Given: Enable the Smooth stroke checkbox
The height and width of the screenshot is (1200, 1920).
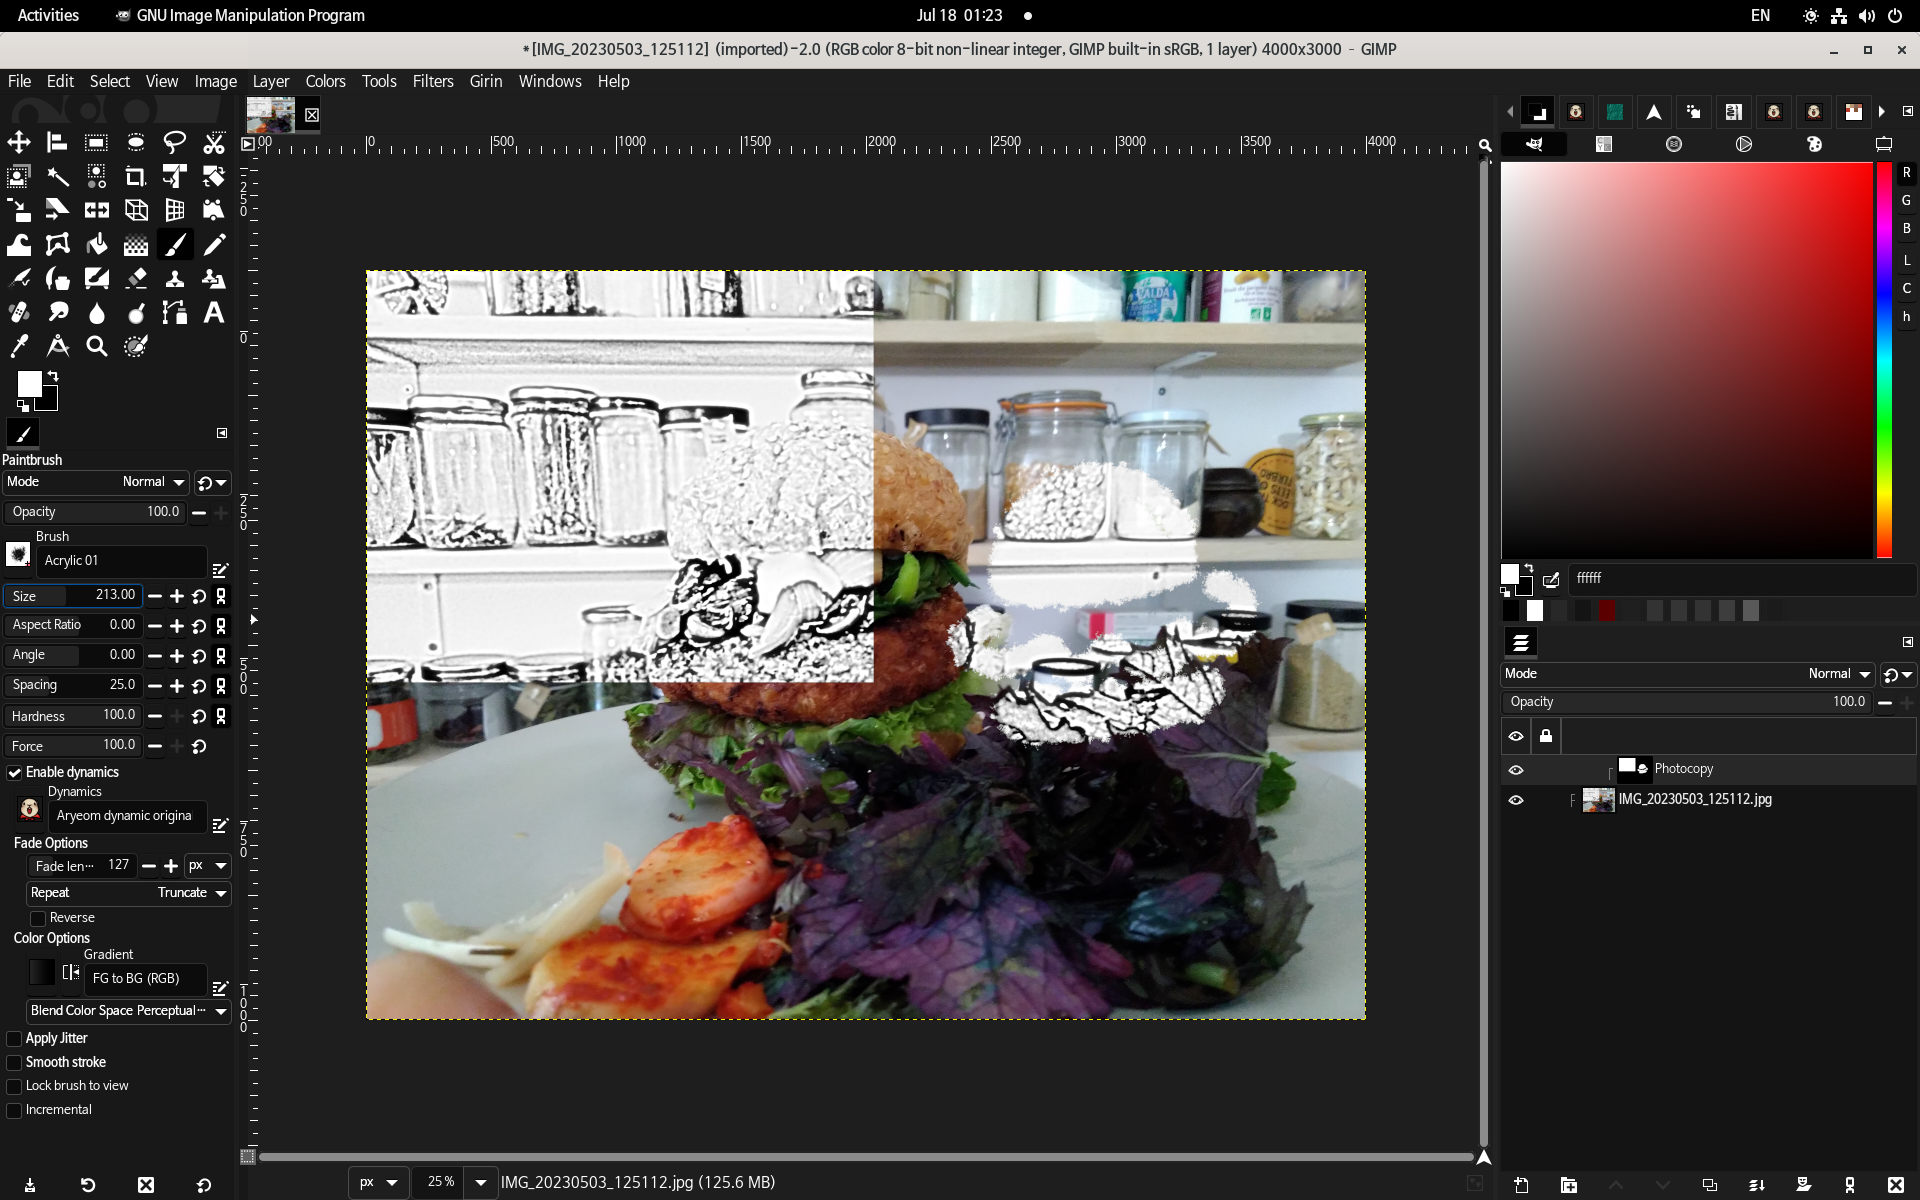Looking at the screenshot, I should point(15,1062).
